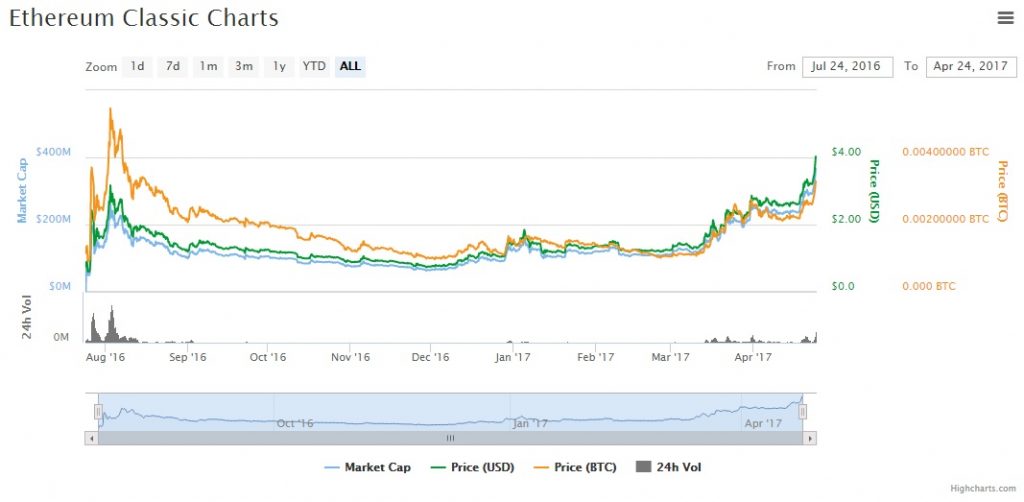Set zoom range to 7d
The image size is (1024, 502).
click(x=172, y=67)
